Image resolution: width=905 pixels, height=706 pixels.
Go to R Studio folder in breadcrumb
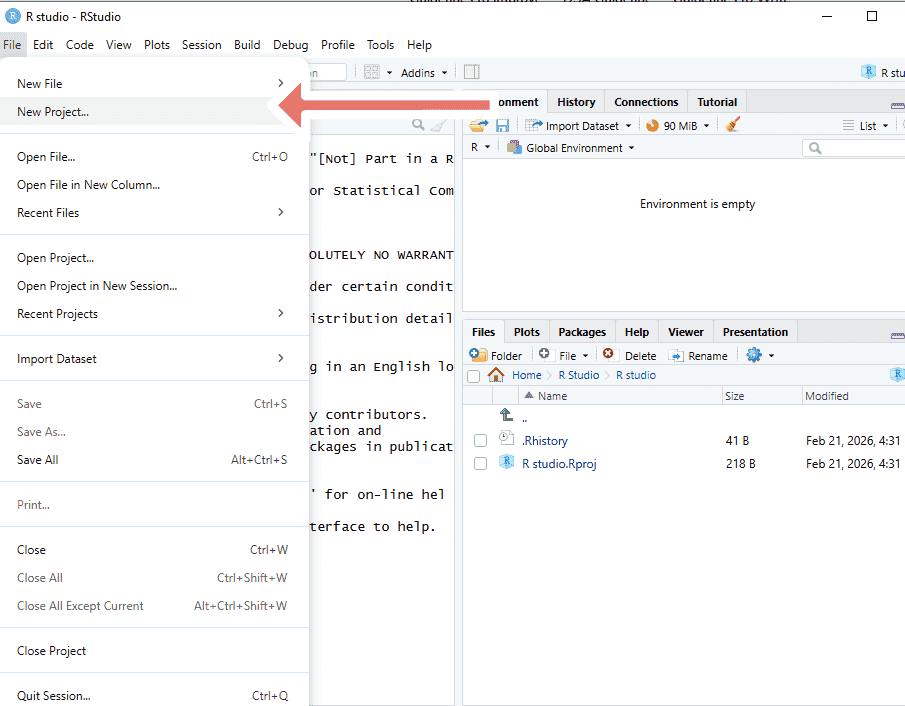(x=579, y=375)
